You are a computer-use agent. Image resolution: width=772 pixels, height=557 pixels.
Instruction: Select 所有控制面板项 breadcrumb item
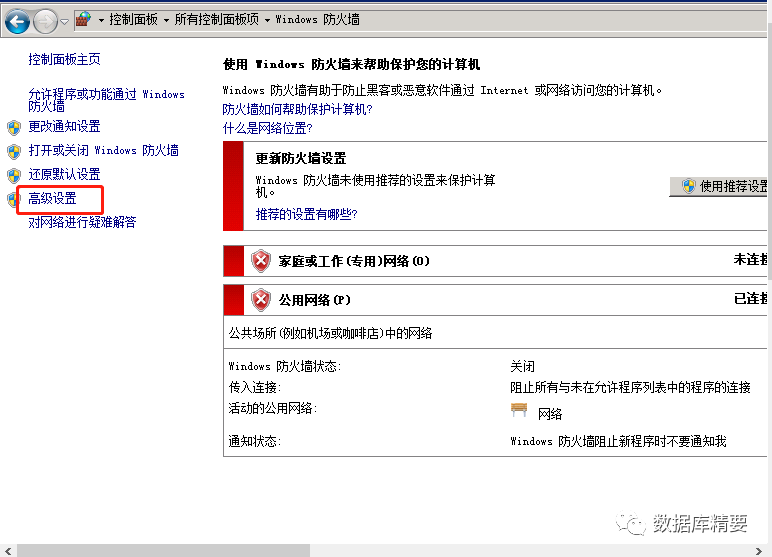[217, 20]
